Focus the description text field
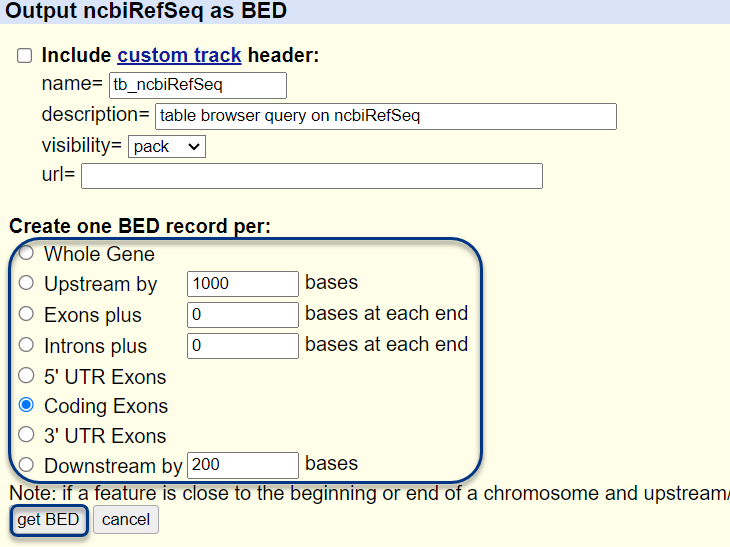This screenshot has width=730, height=547. pyautogui.click(x=385, y=116)
